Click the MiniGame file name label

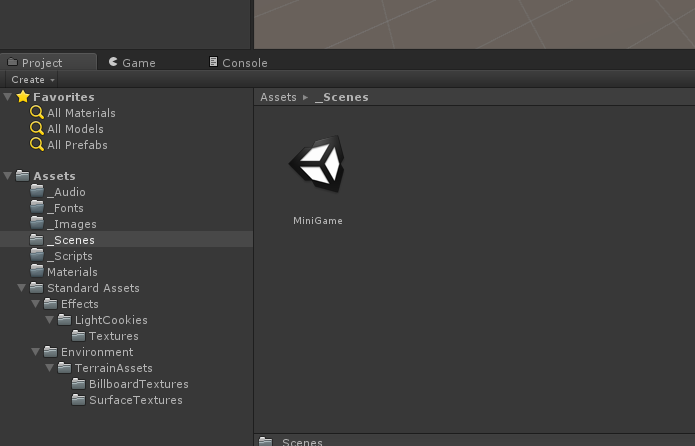318,221
